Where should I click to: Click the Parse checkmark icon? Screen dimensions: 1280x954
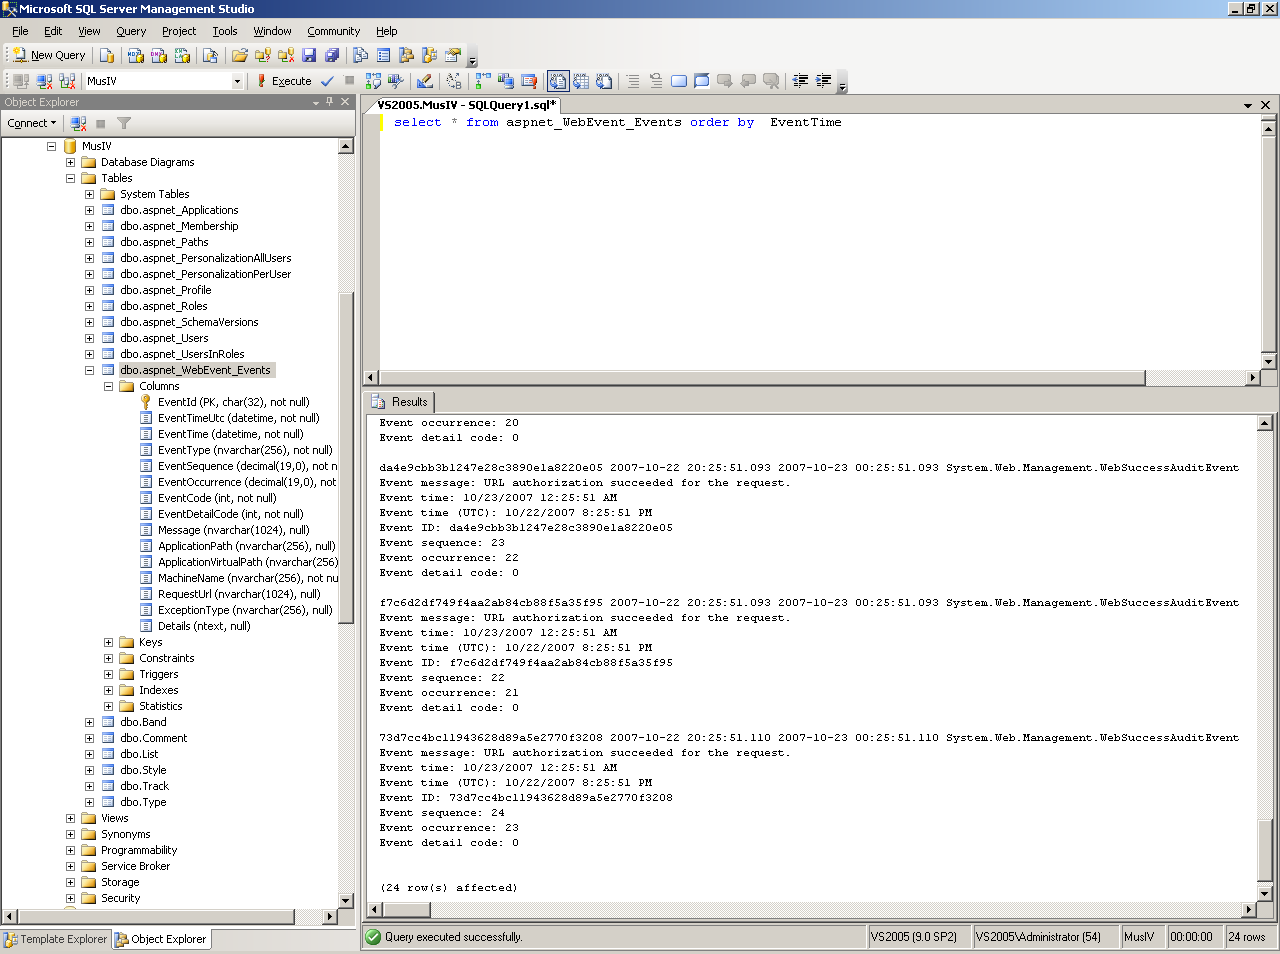327,81
